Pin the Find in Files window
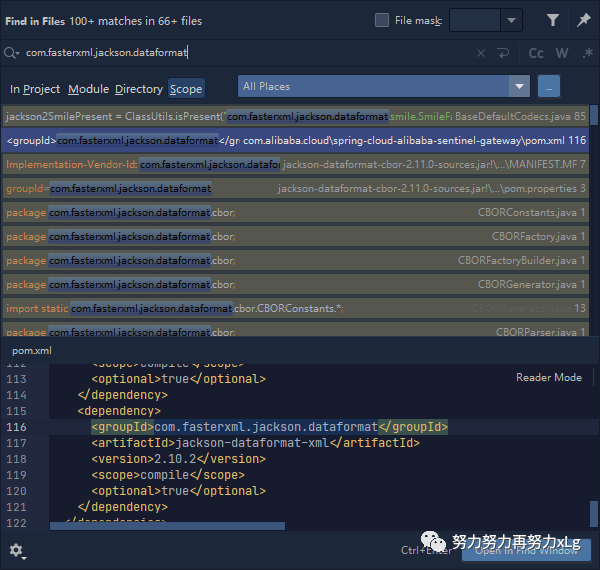 point(583,20)
